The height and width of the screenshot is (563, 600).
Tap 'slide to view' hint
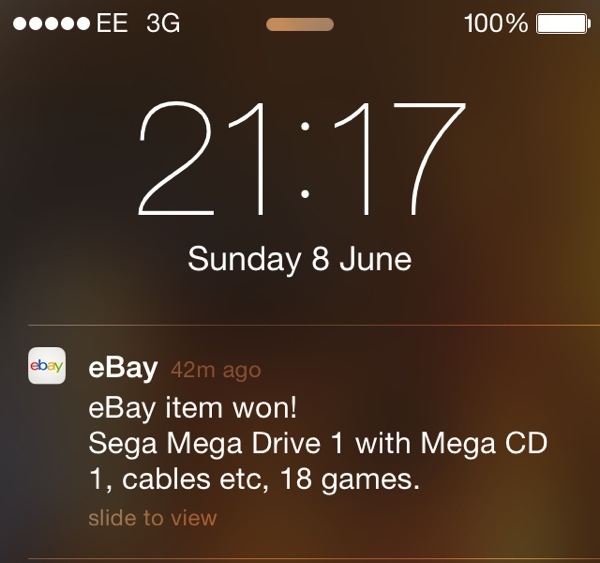pos(153,518)
